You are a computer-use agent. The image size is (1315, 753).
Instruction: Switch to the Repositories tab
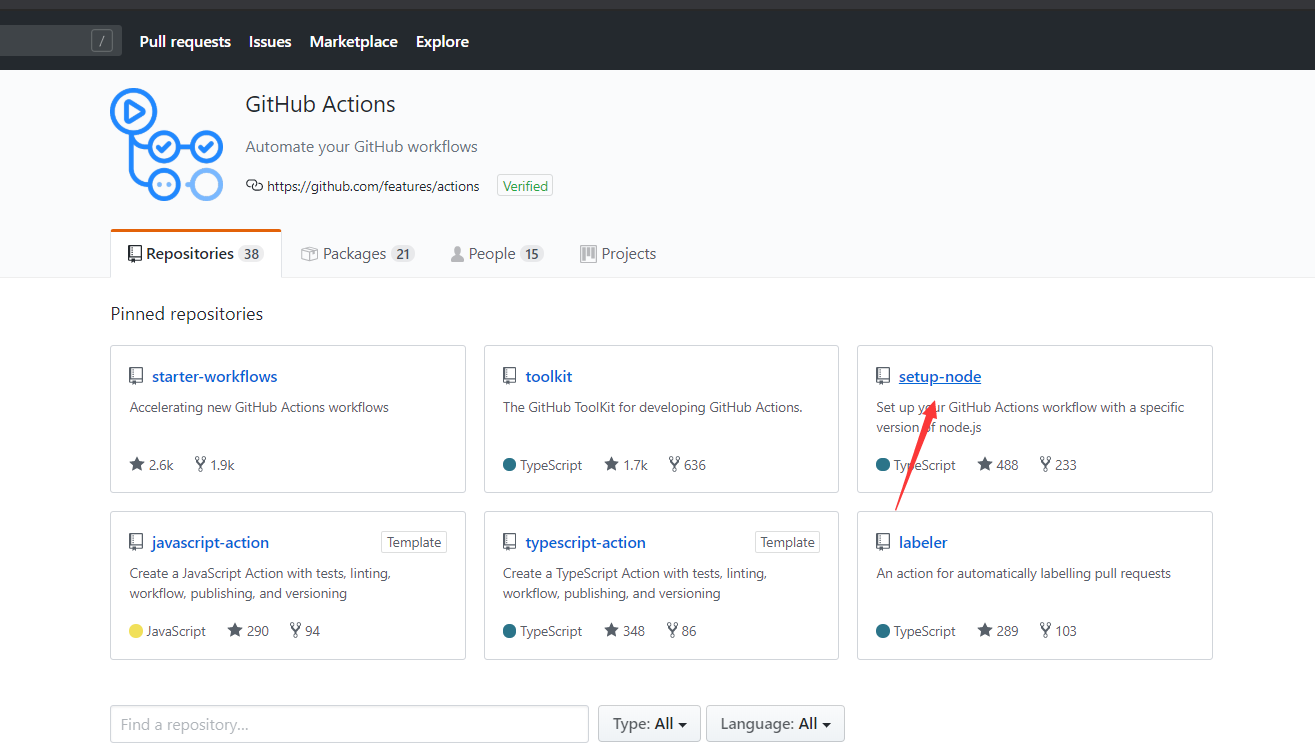pos(196,254)
